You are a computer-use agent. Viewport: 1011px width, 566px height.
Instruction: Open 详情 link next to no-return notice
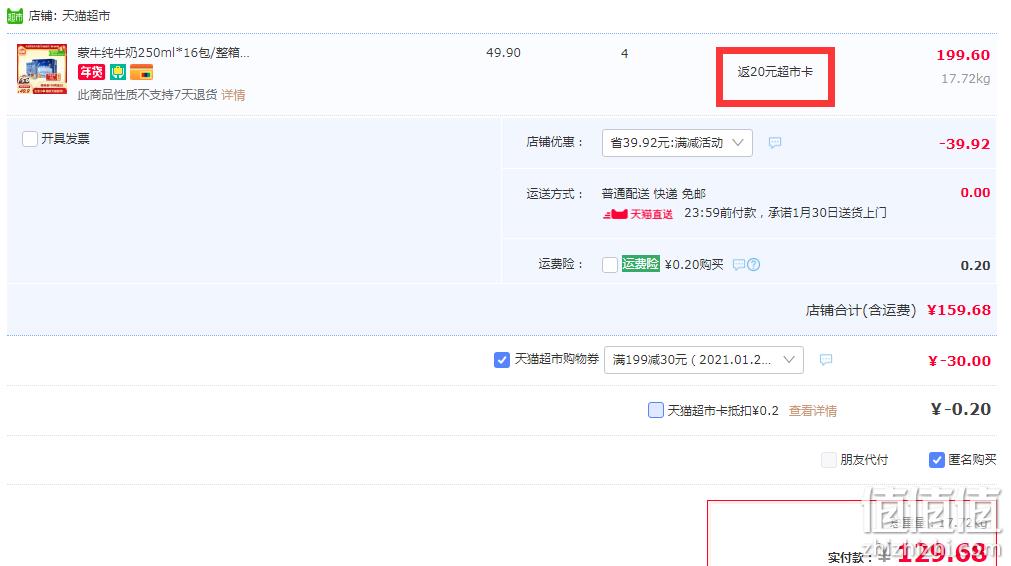click(x=233, y=95)
